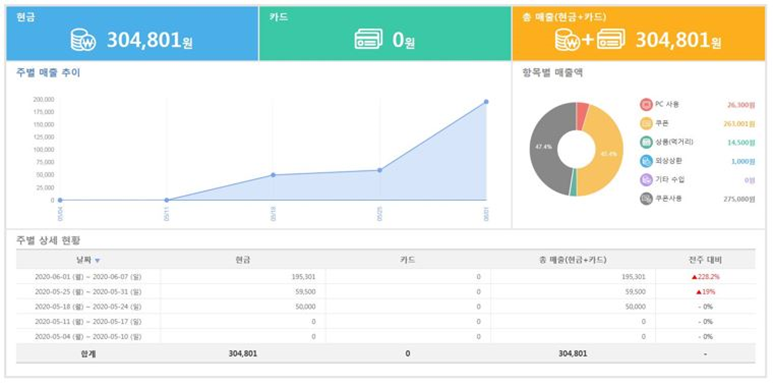Click the 날짜 column header label
Screen dimensions: 773x384
pos(84,260)
